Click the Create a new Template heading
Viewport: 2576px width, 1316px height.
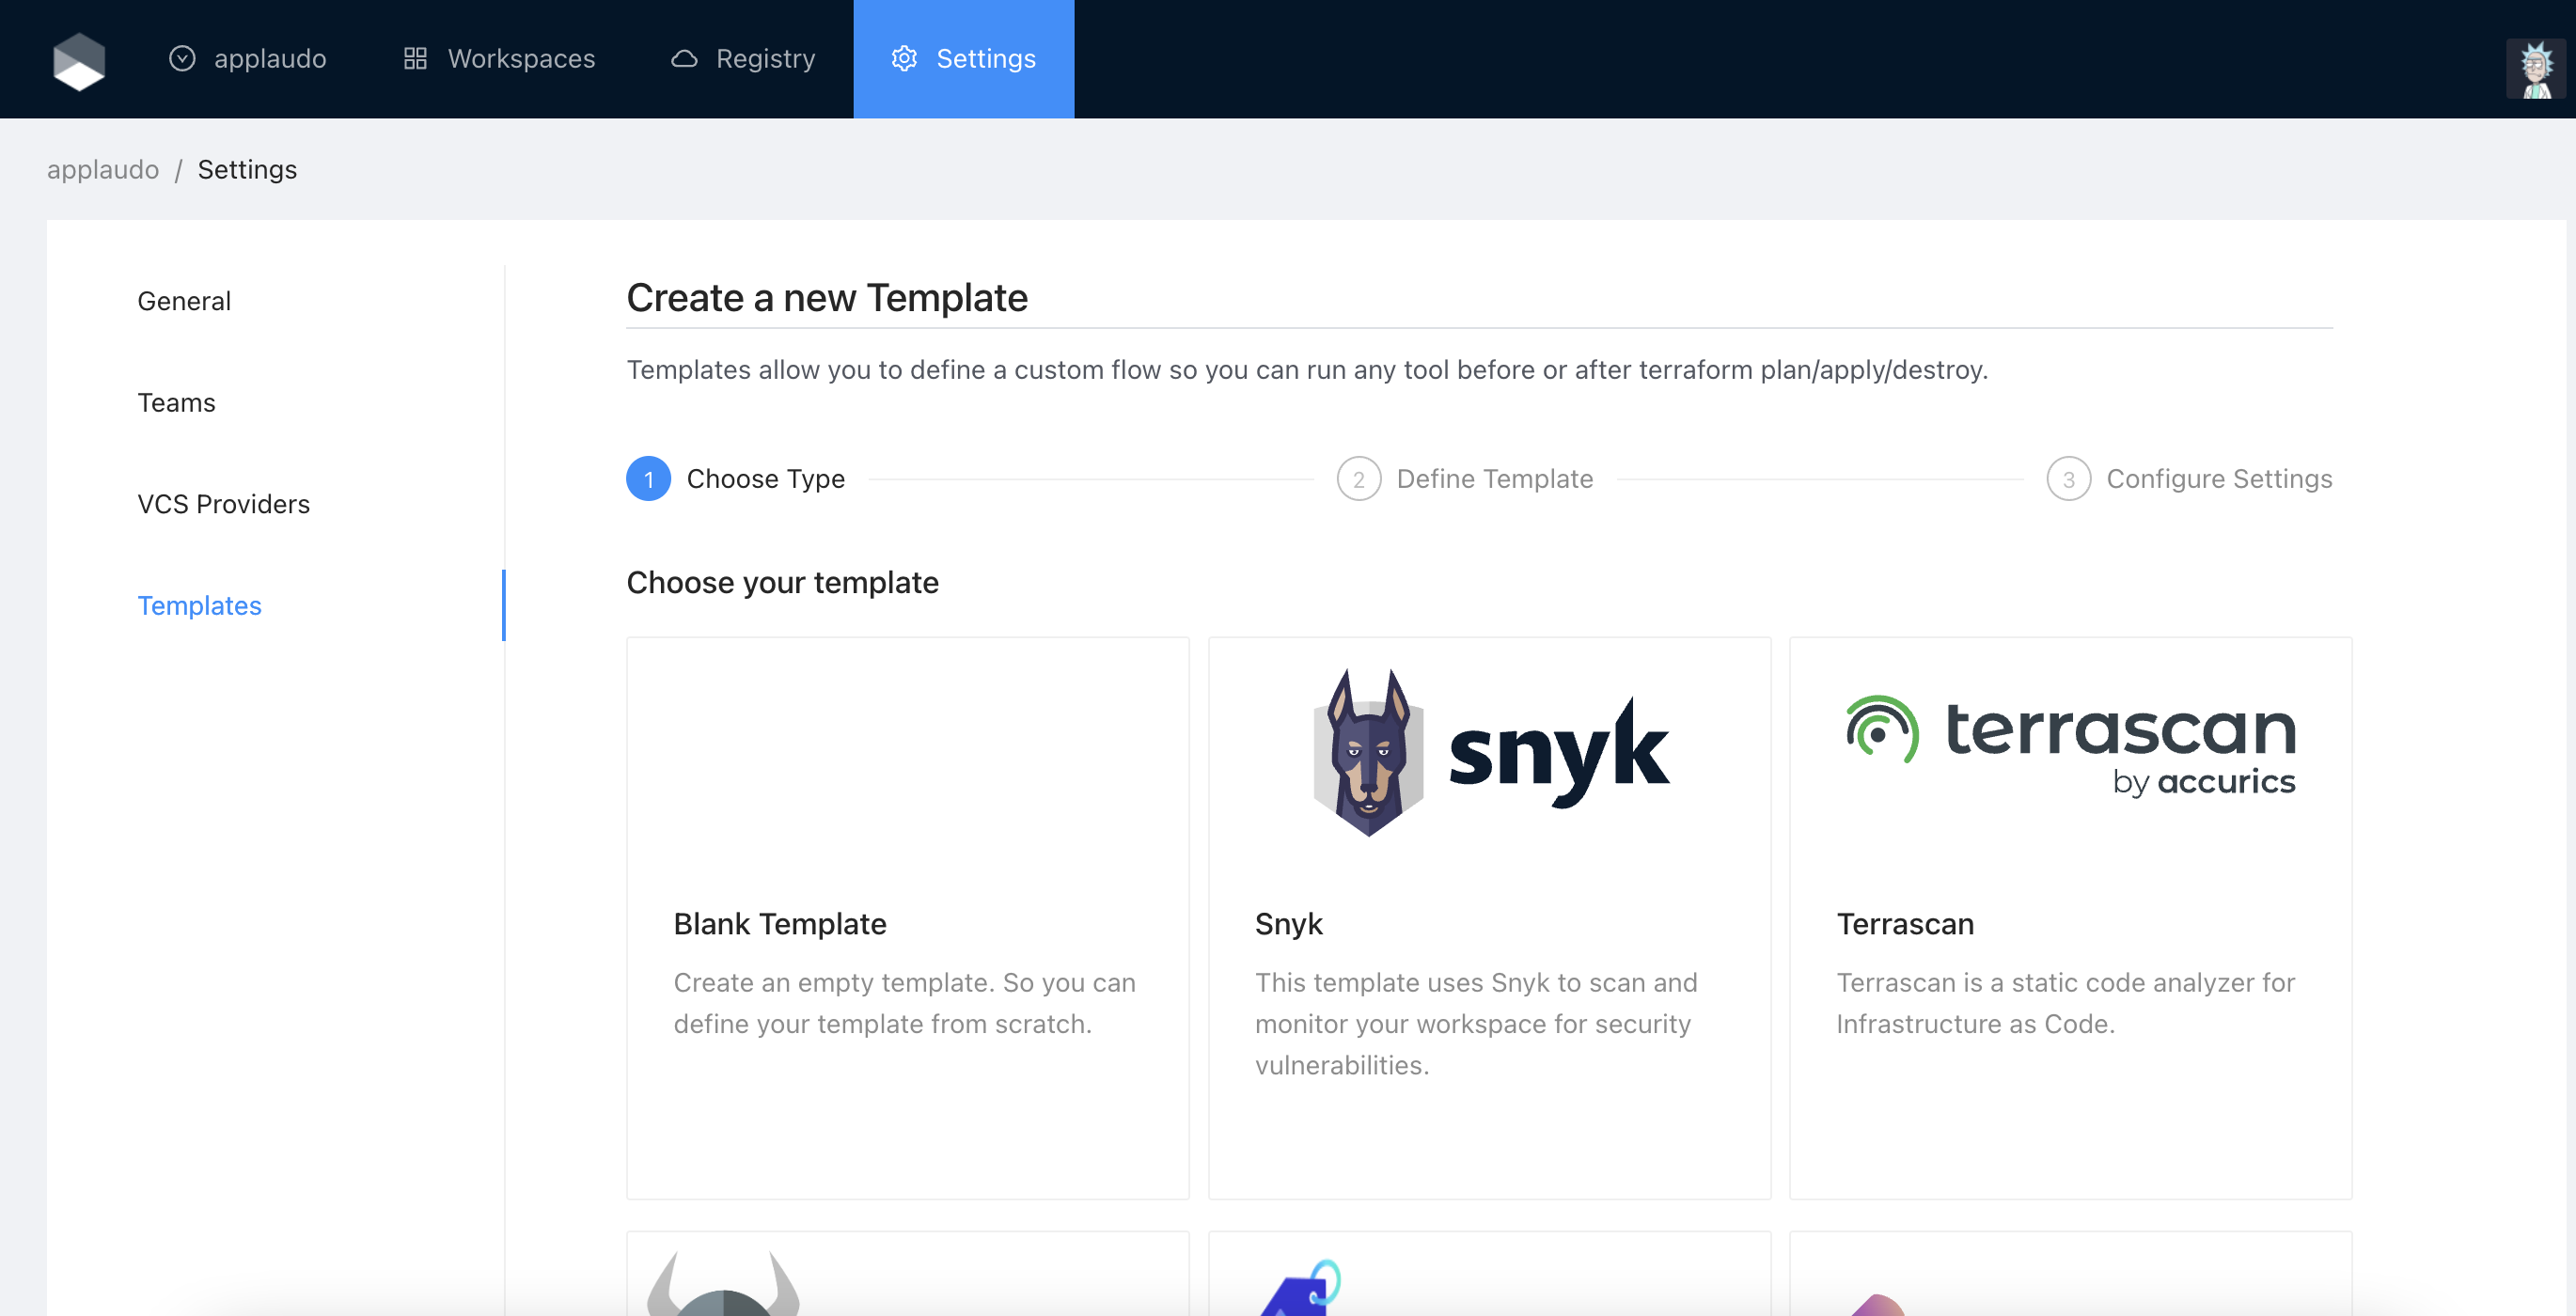[x=827, y=298]
